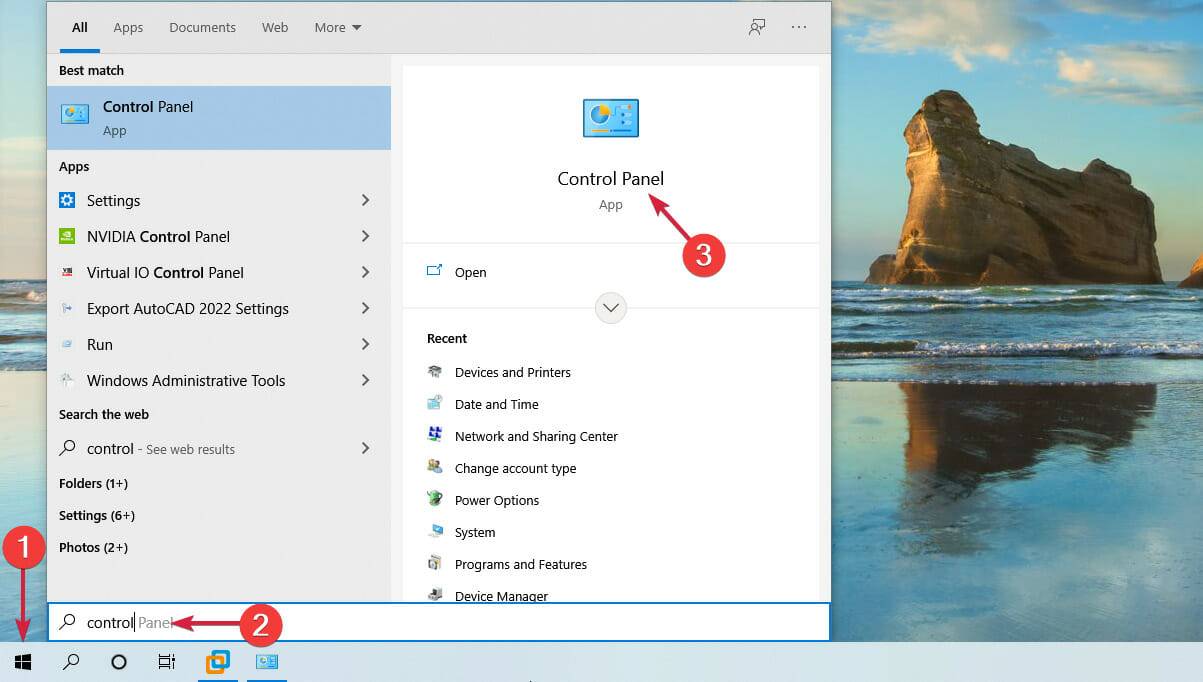
Task: Open the sign-in account icon
Action: coord(757,27)
